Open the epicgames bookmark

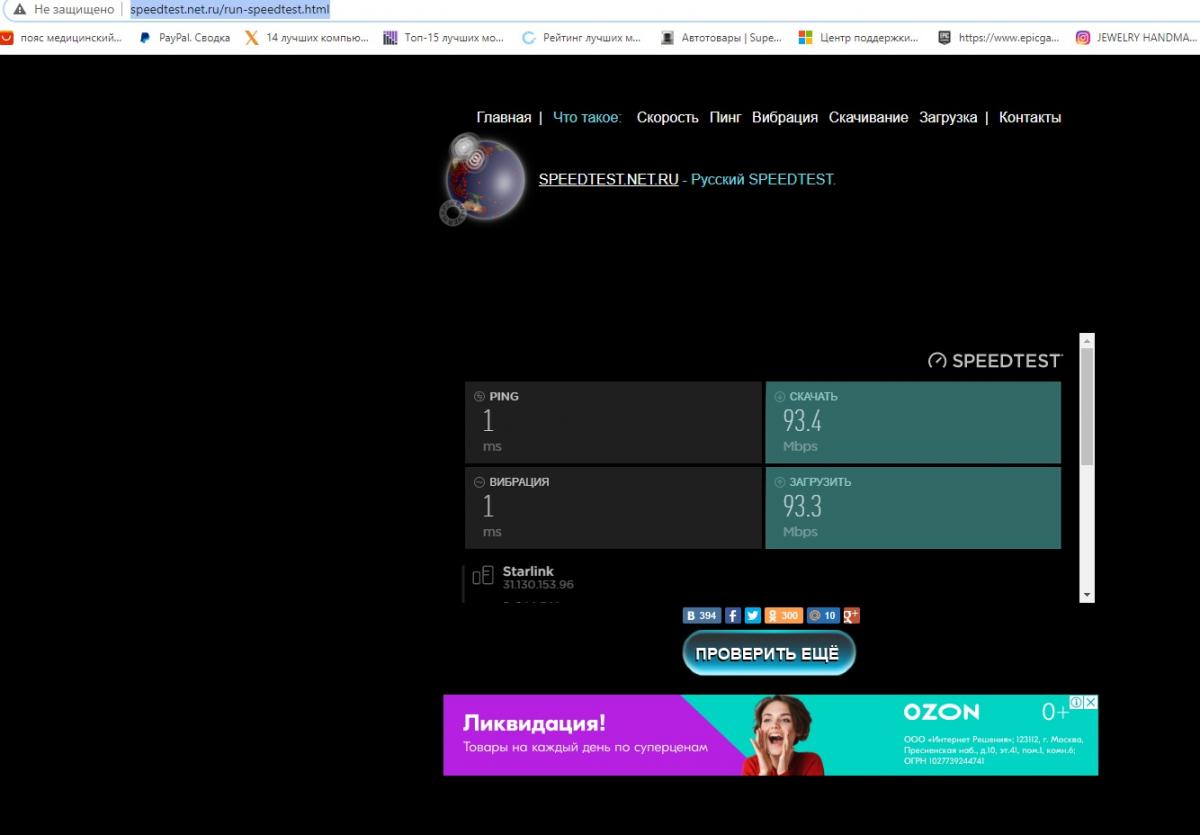point(997,38)
